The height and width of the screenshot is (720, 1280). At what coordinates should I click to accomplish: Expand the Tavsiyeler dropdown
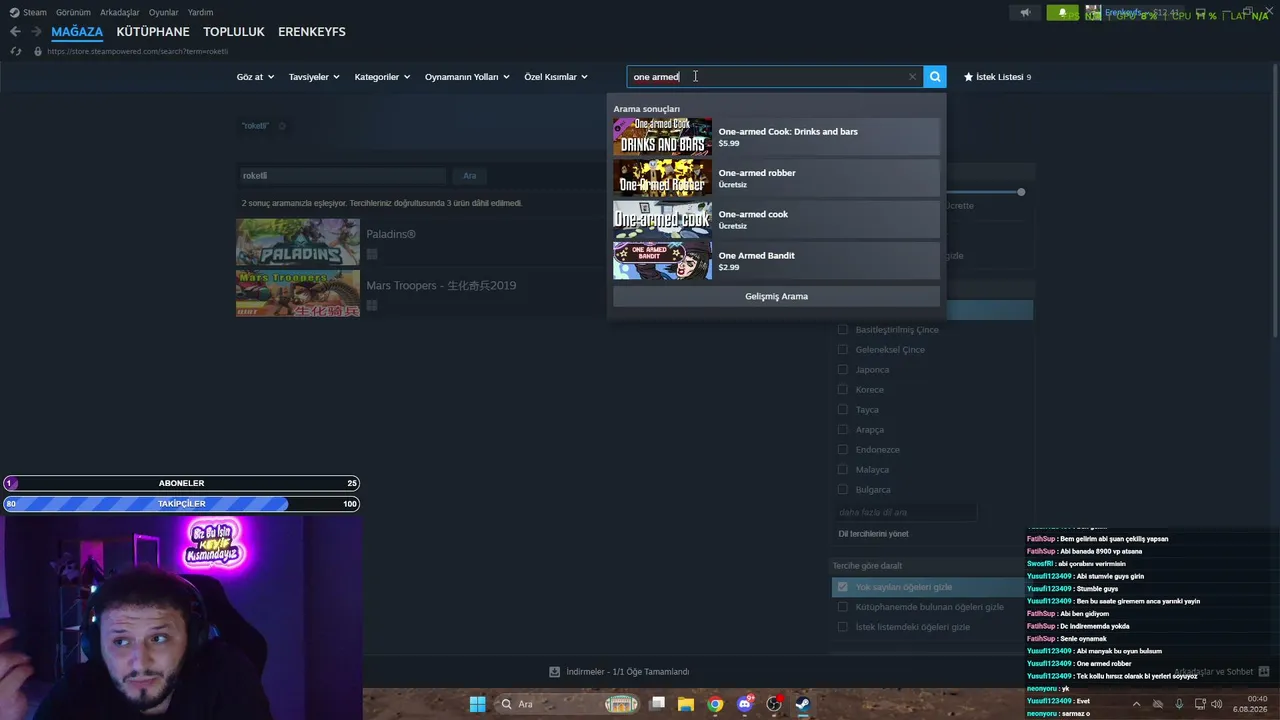(x=314, y=77)
